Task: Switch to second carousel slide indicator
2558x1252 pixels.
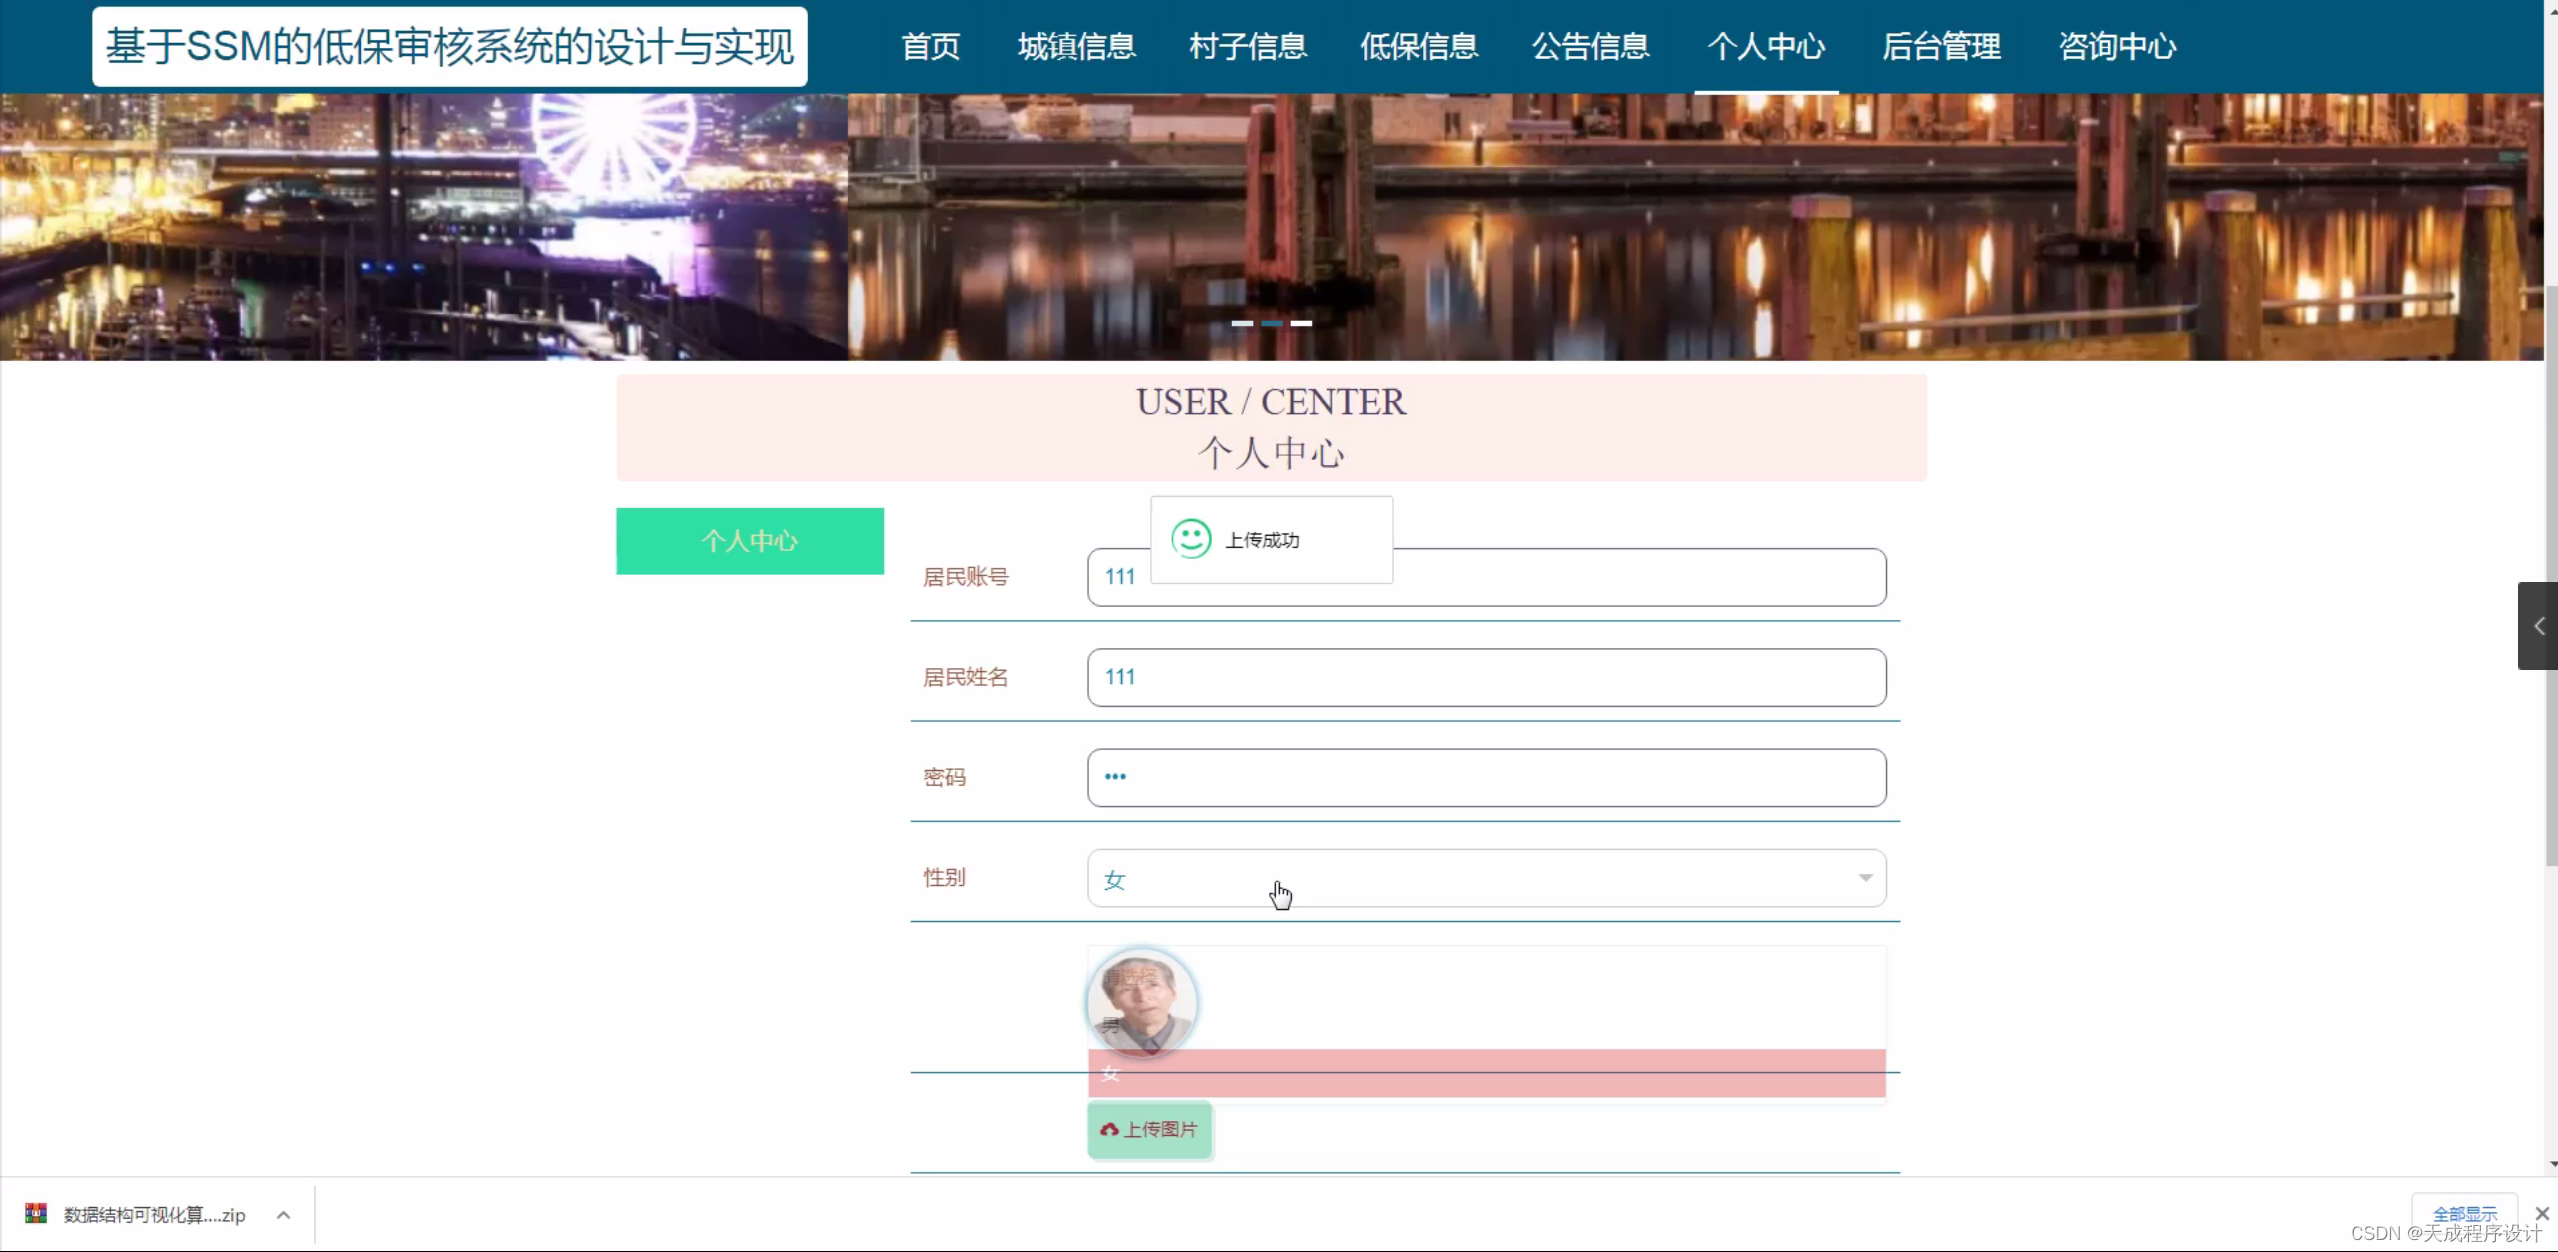Action: coord(1271,323)
